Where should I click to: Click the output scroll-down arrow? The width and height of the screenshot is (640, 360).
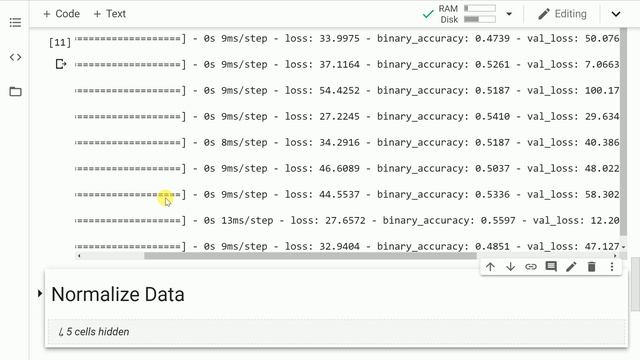coord(623,247)
